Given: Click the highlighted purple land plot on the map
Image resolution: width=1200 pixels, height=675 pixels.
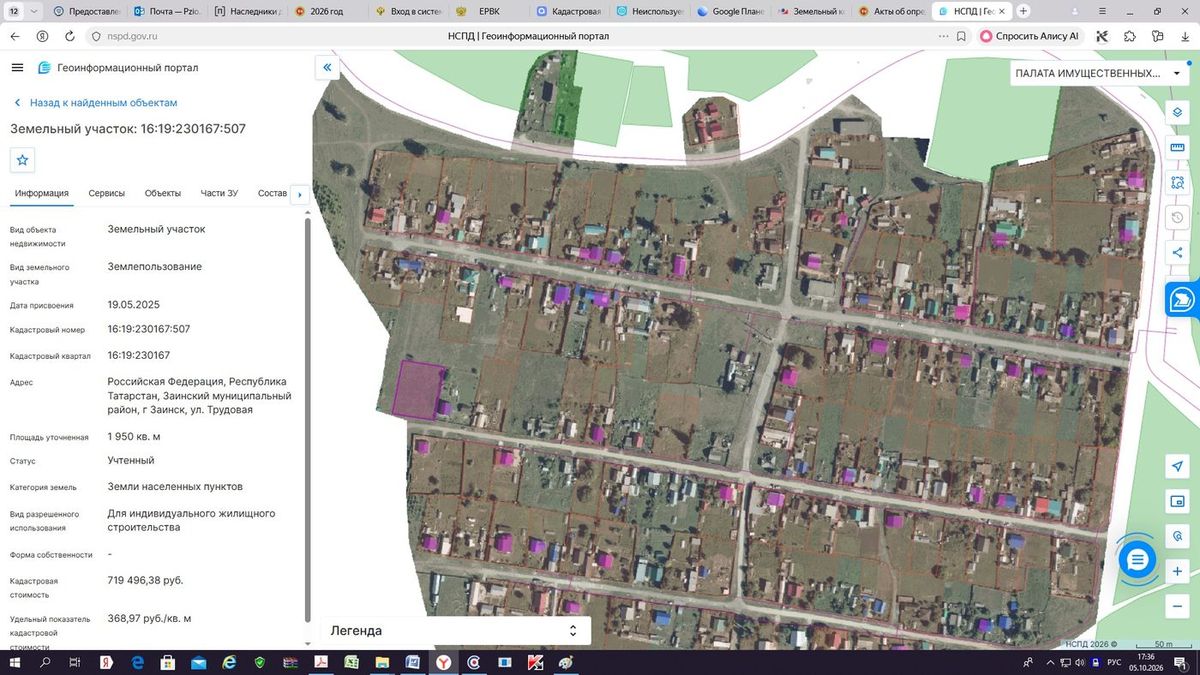Looking at the screenshot, I should pos(418,390).
